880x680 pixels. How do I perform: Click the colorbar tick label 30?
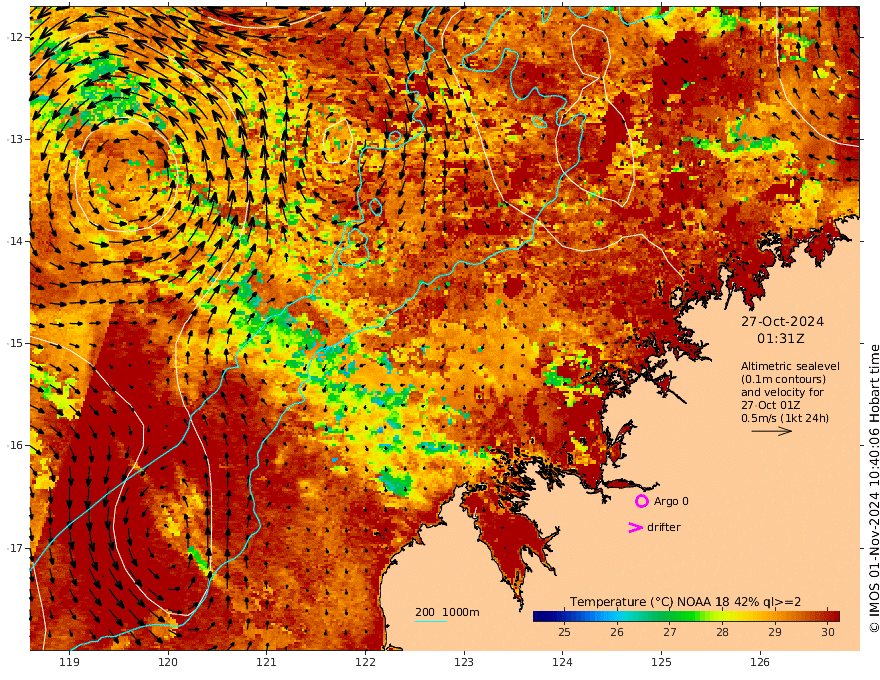click(x=828, y=632)
